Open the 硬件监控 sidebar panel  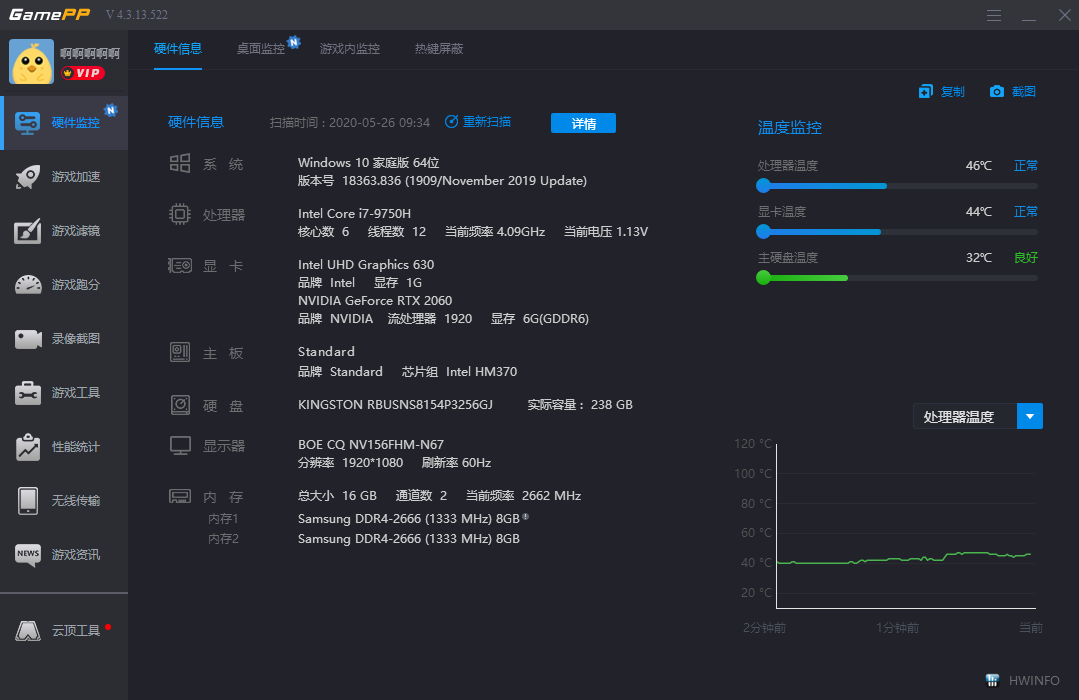pyautogui.click(x=63, y=122)
